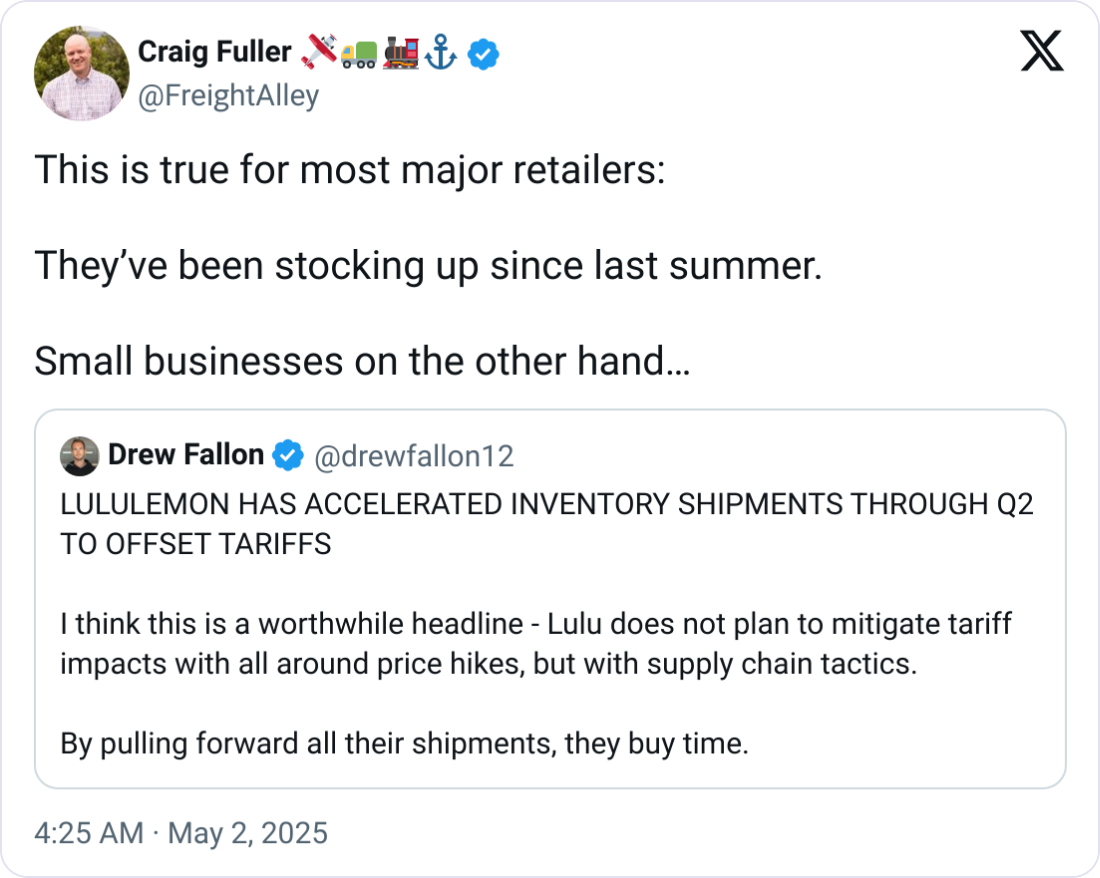This screenshot has height=878, width=1100.
Task: Click the "By pulling forward all their shipments" sentence
Action: pos(404,744)
